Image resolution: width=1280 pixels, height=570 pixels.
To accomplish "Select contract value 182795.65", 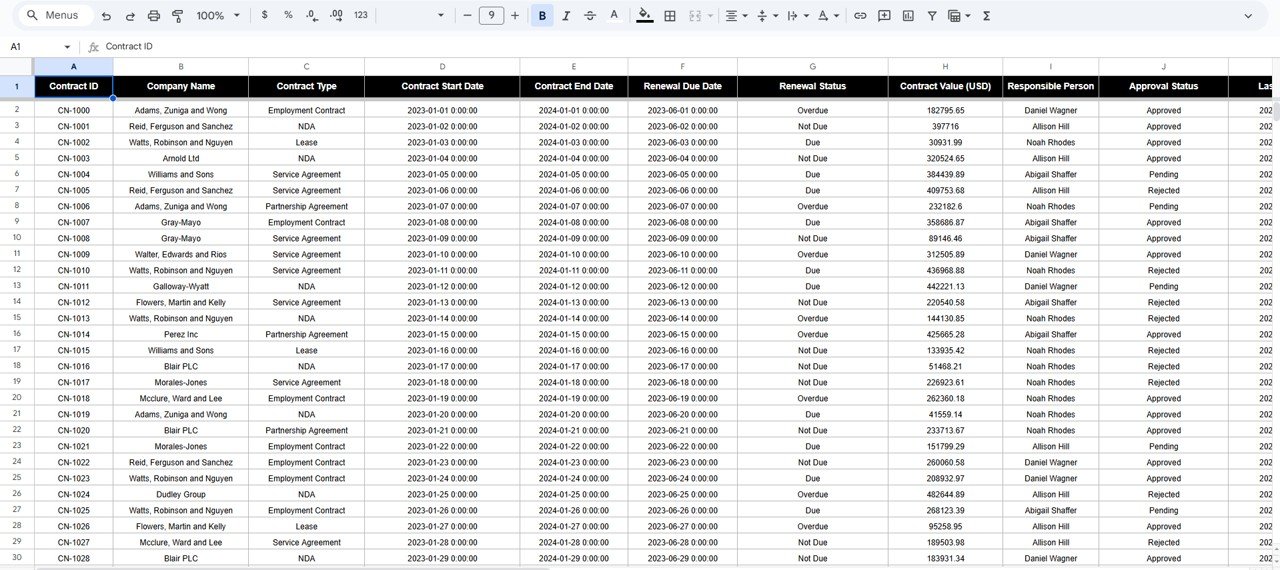I will click(x=945, y=111).
